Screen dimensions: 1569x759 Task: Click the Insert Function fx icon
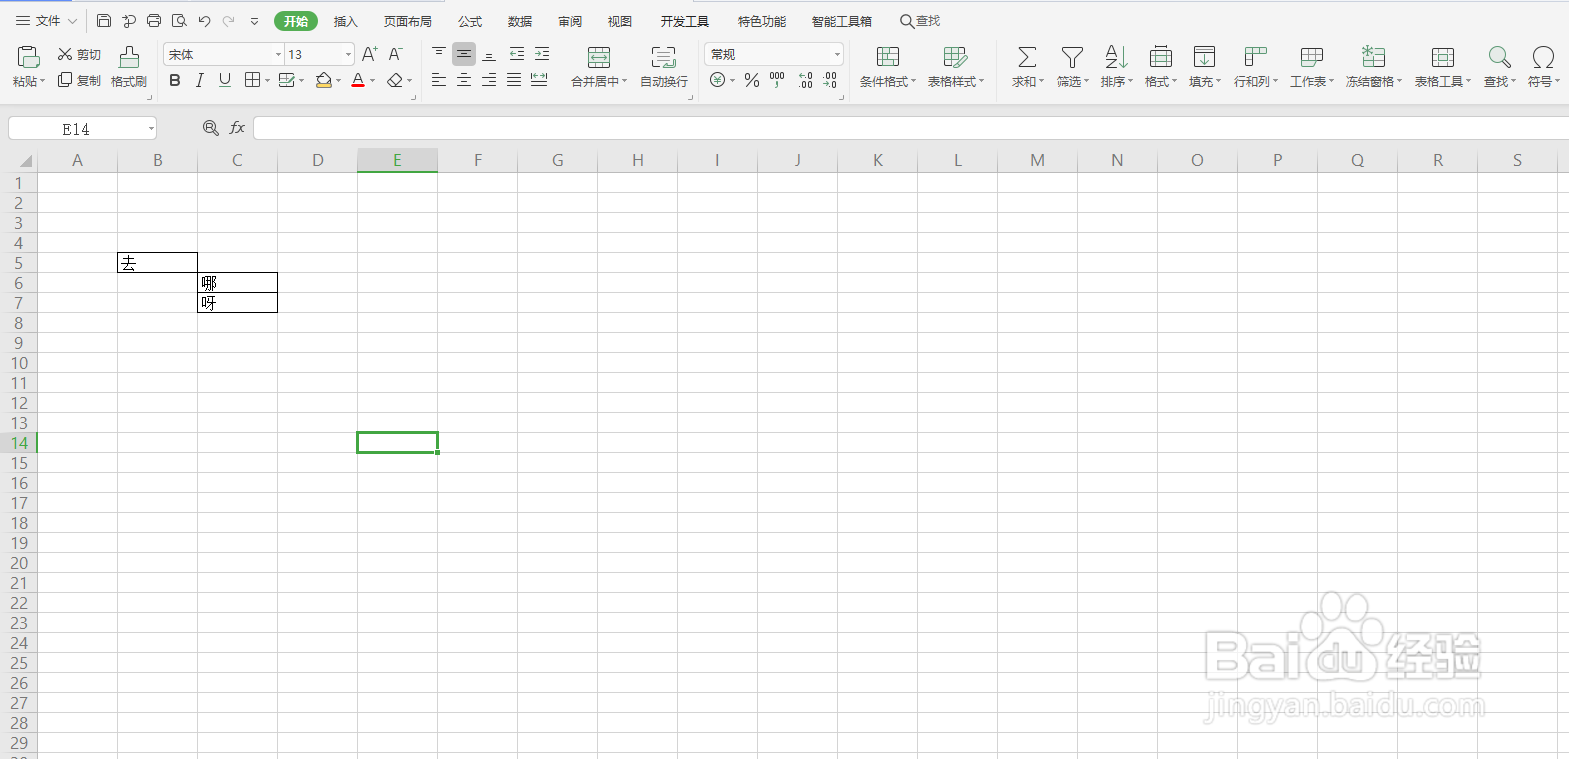point(237,128)
